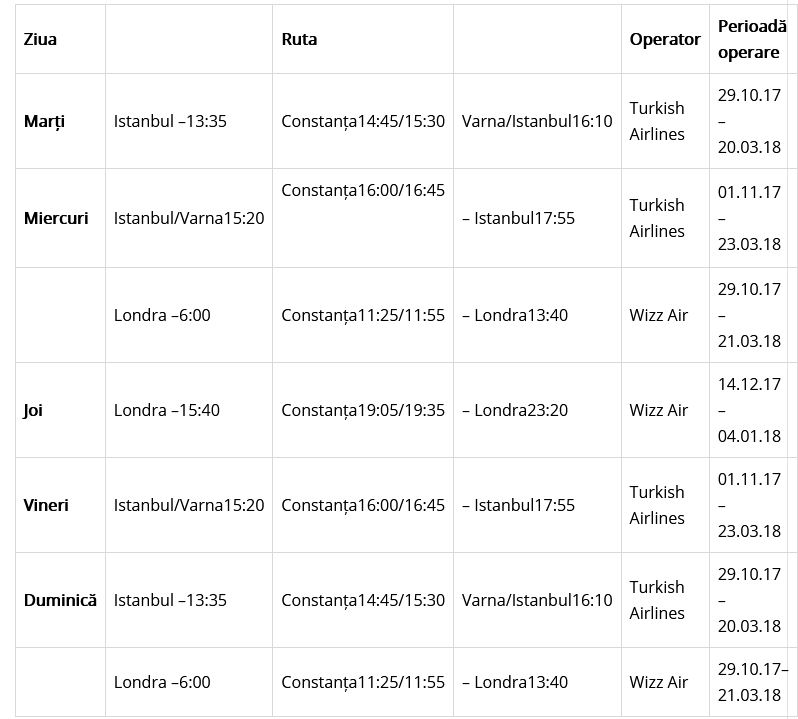798x719 pixels.
Task: Select Constanța16:00/16:45 in the Vineri row
Action: click(x=363, y=505)
